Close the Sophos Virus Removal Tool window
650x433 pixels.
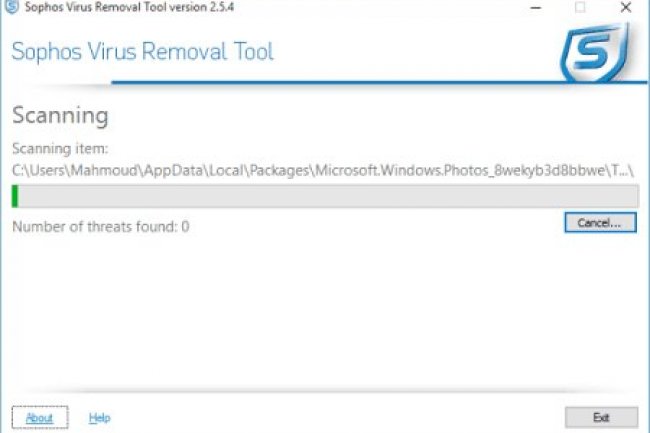[x=626, y=8]
